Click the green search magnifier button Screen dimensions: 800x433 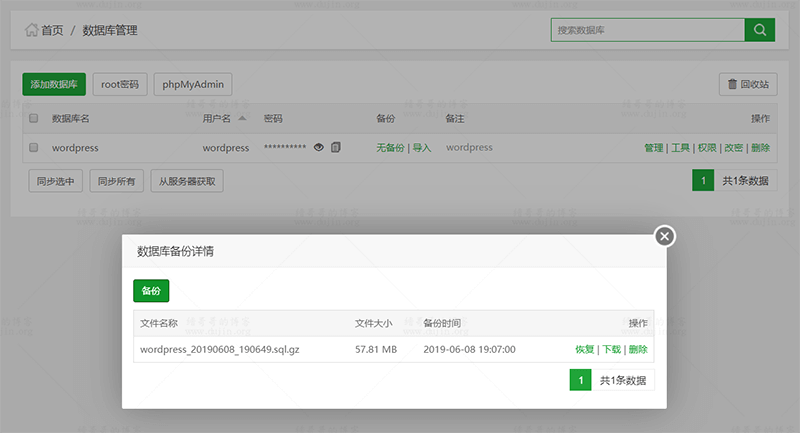coord(760,30)
